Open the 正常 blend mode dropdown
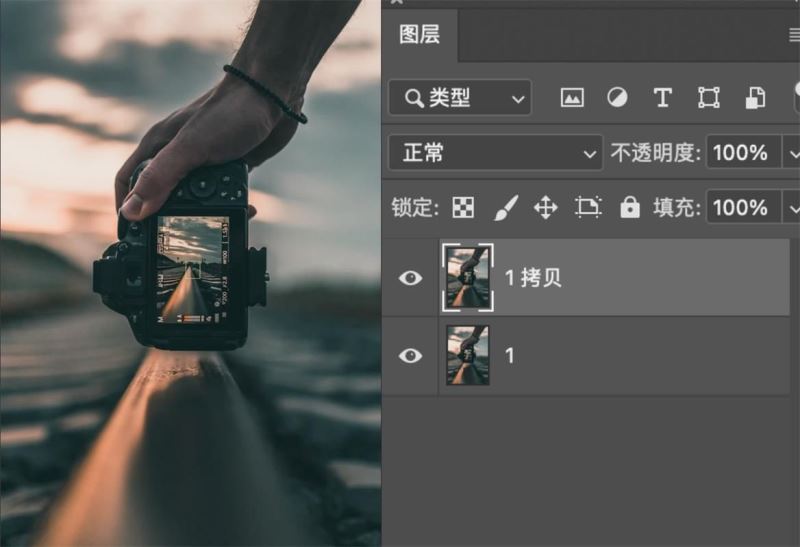The height and width of the screenshot is (547, 800). click(x=495, y=153)
